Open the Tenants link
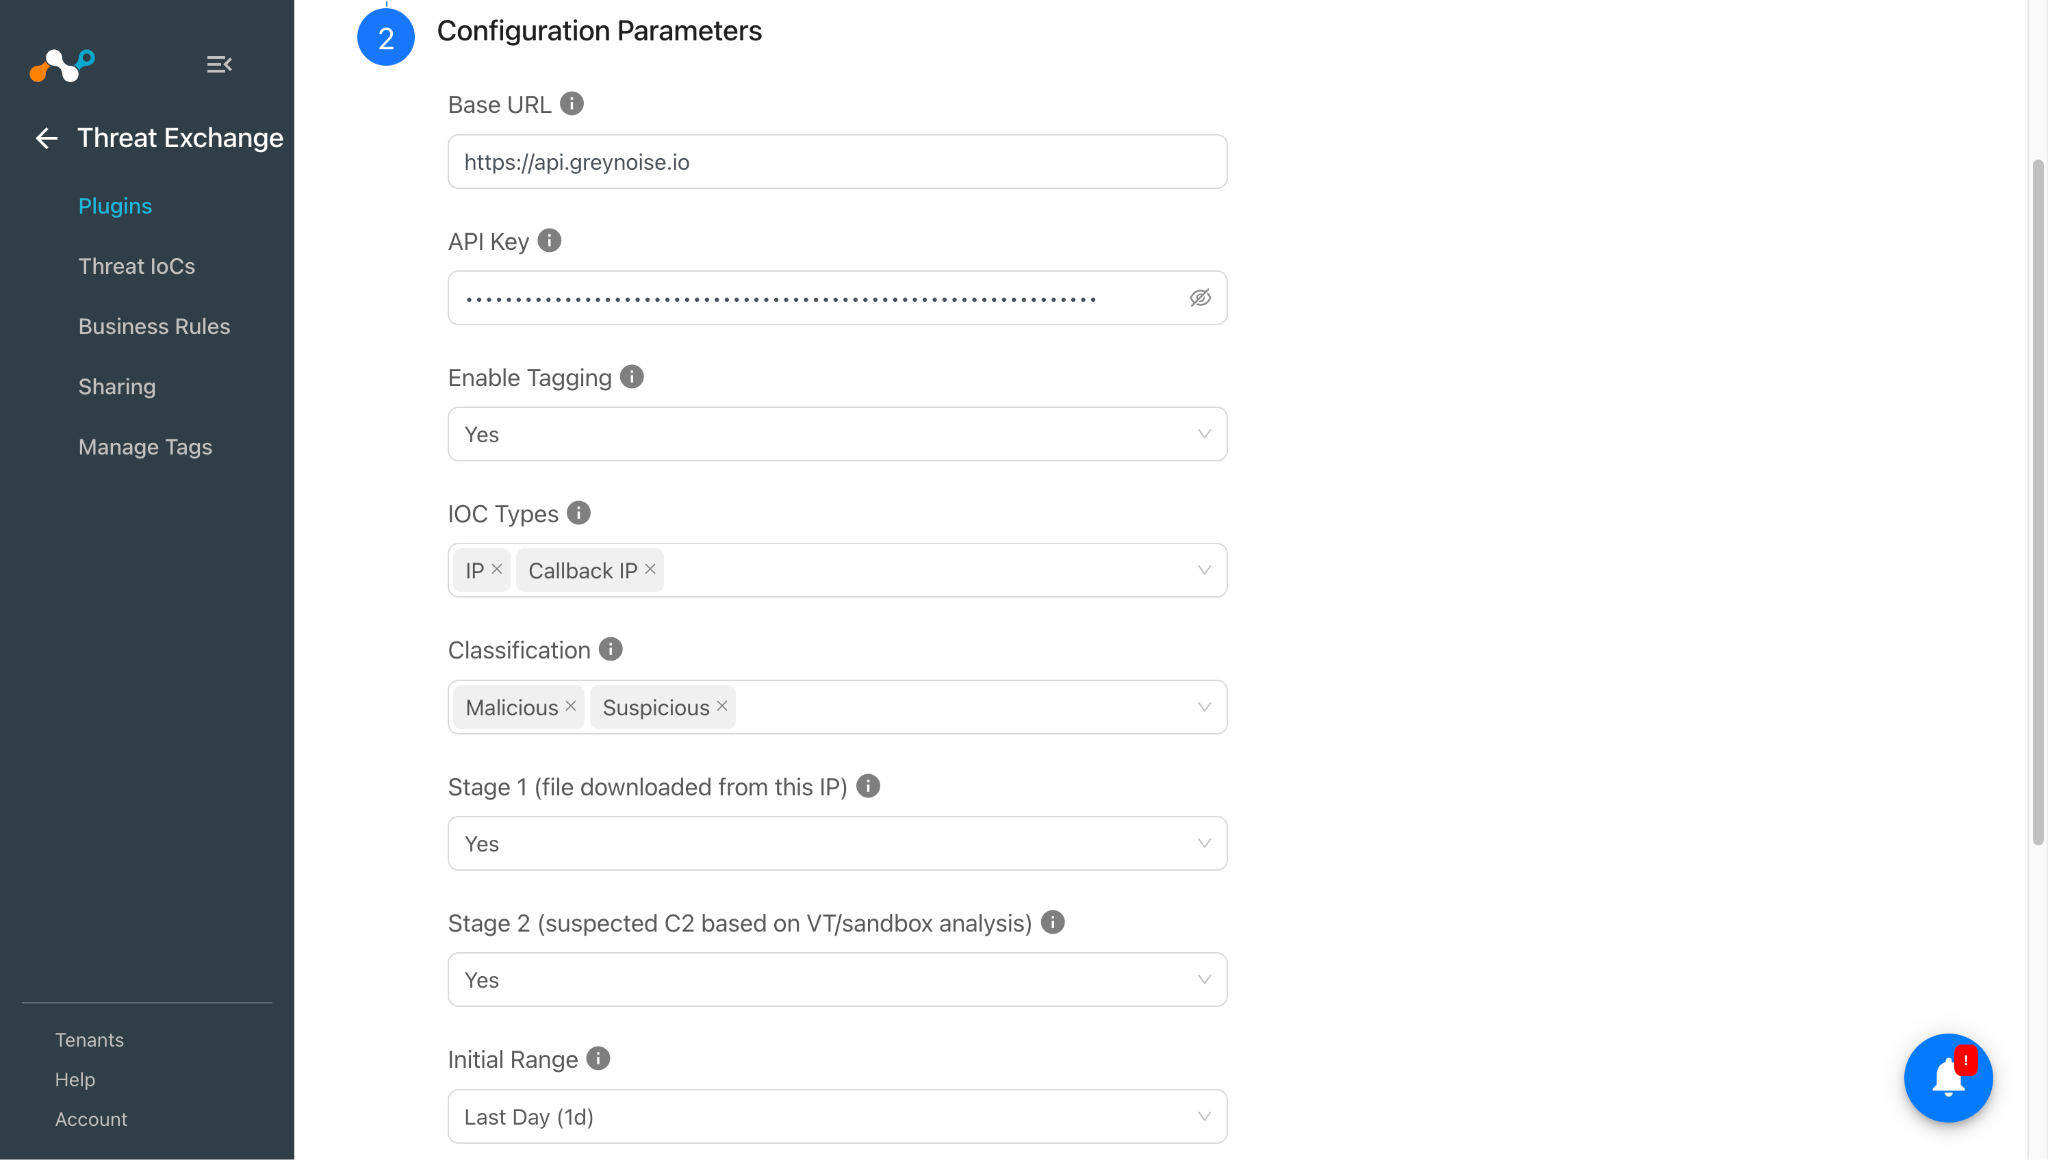 89,1040
